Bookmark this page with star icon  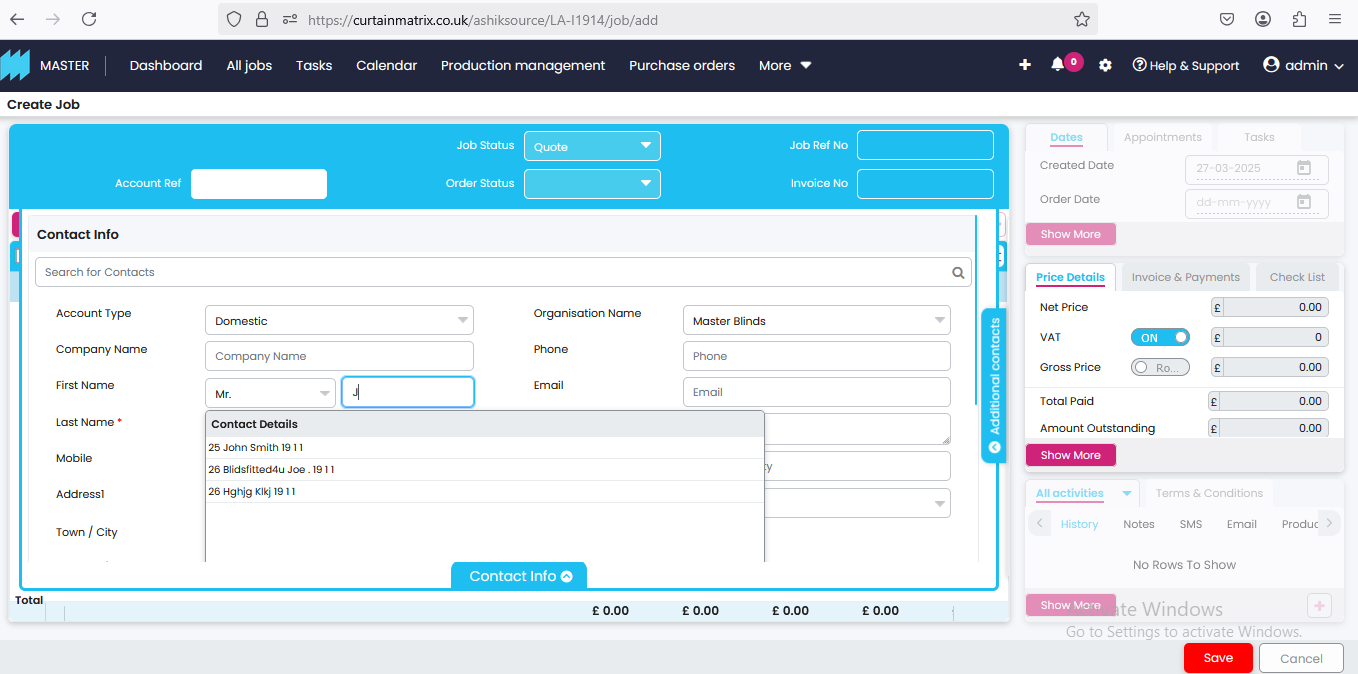point(1081,19)
